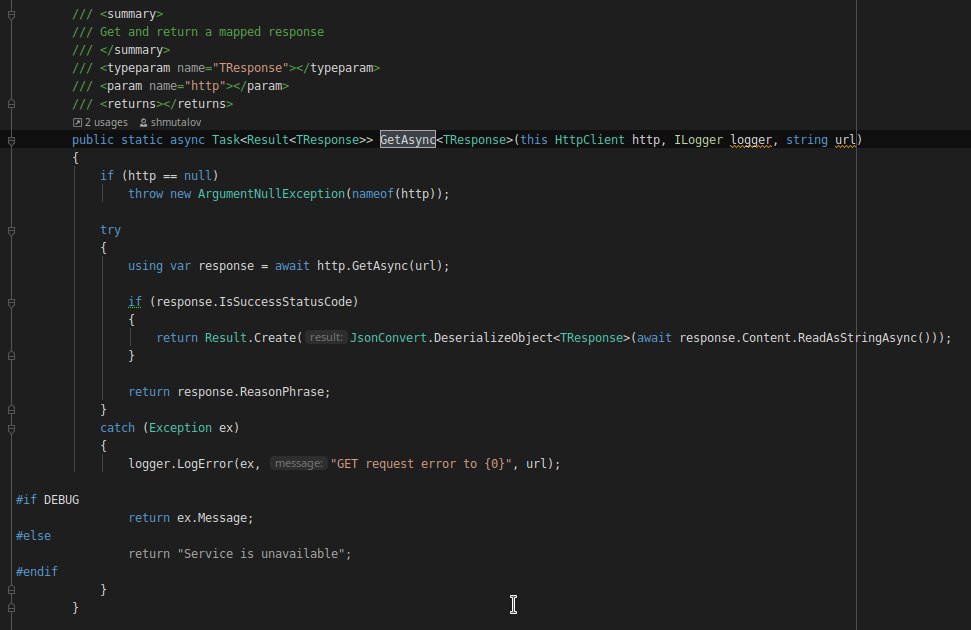Click the 'message:' parameter inlay hint

tap(298, 463)
